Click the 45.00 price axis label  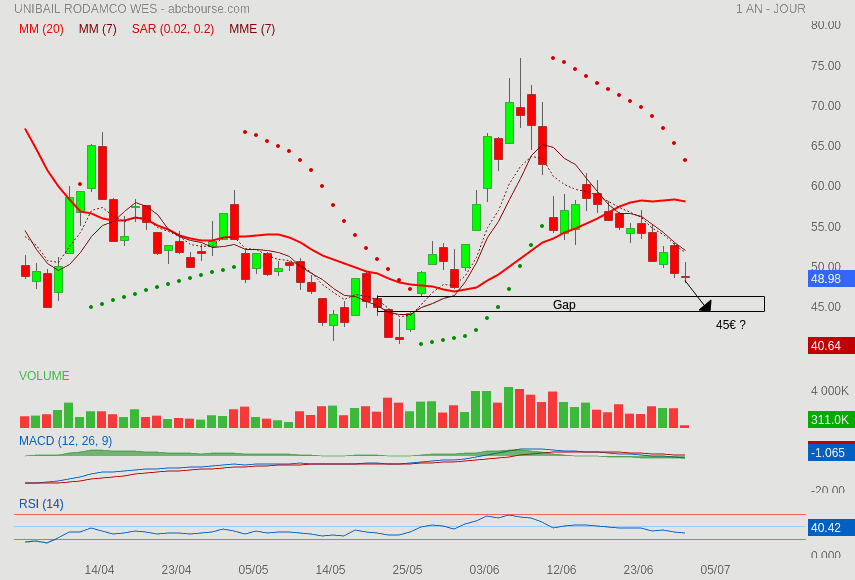(826, 307)
